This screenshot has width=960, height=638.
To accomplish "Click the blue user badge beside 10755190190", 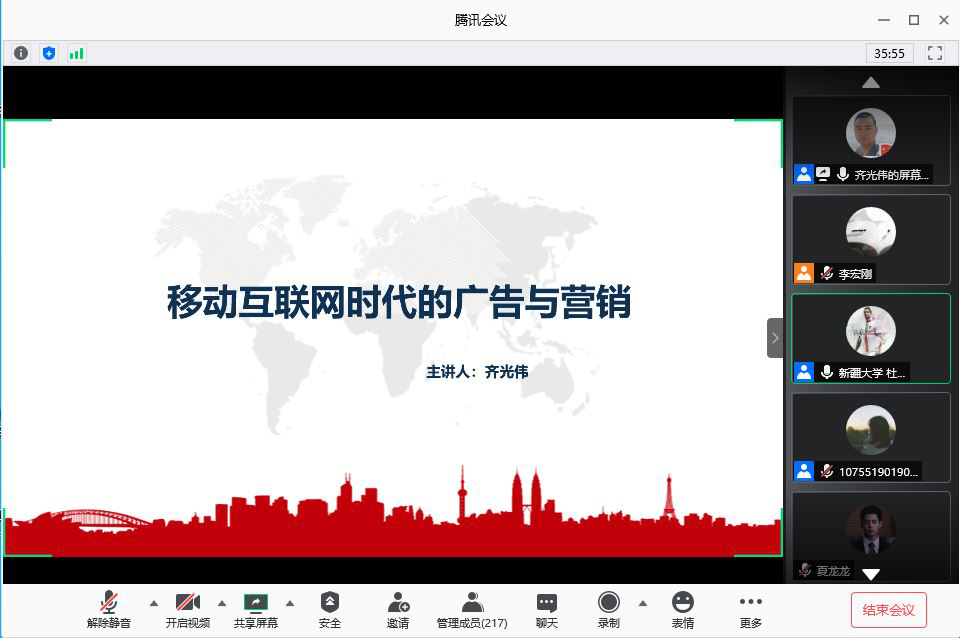I will (804, 471).
